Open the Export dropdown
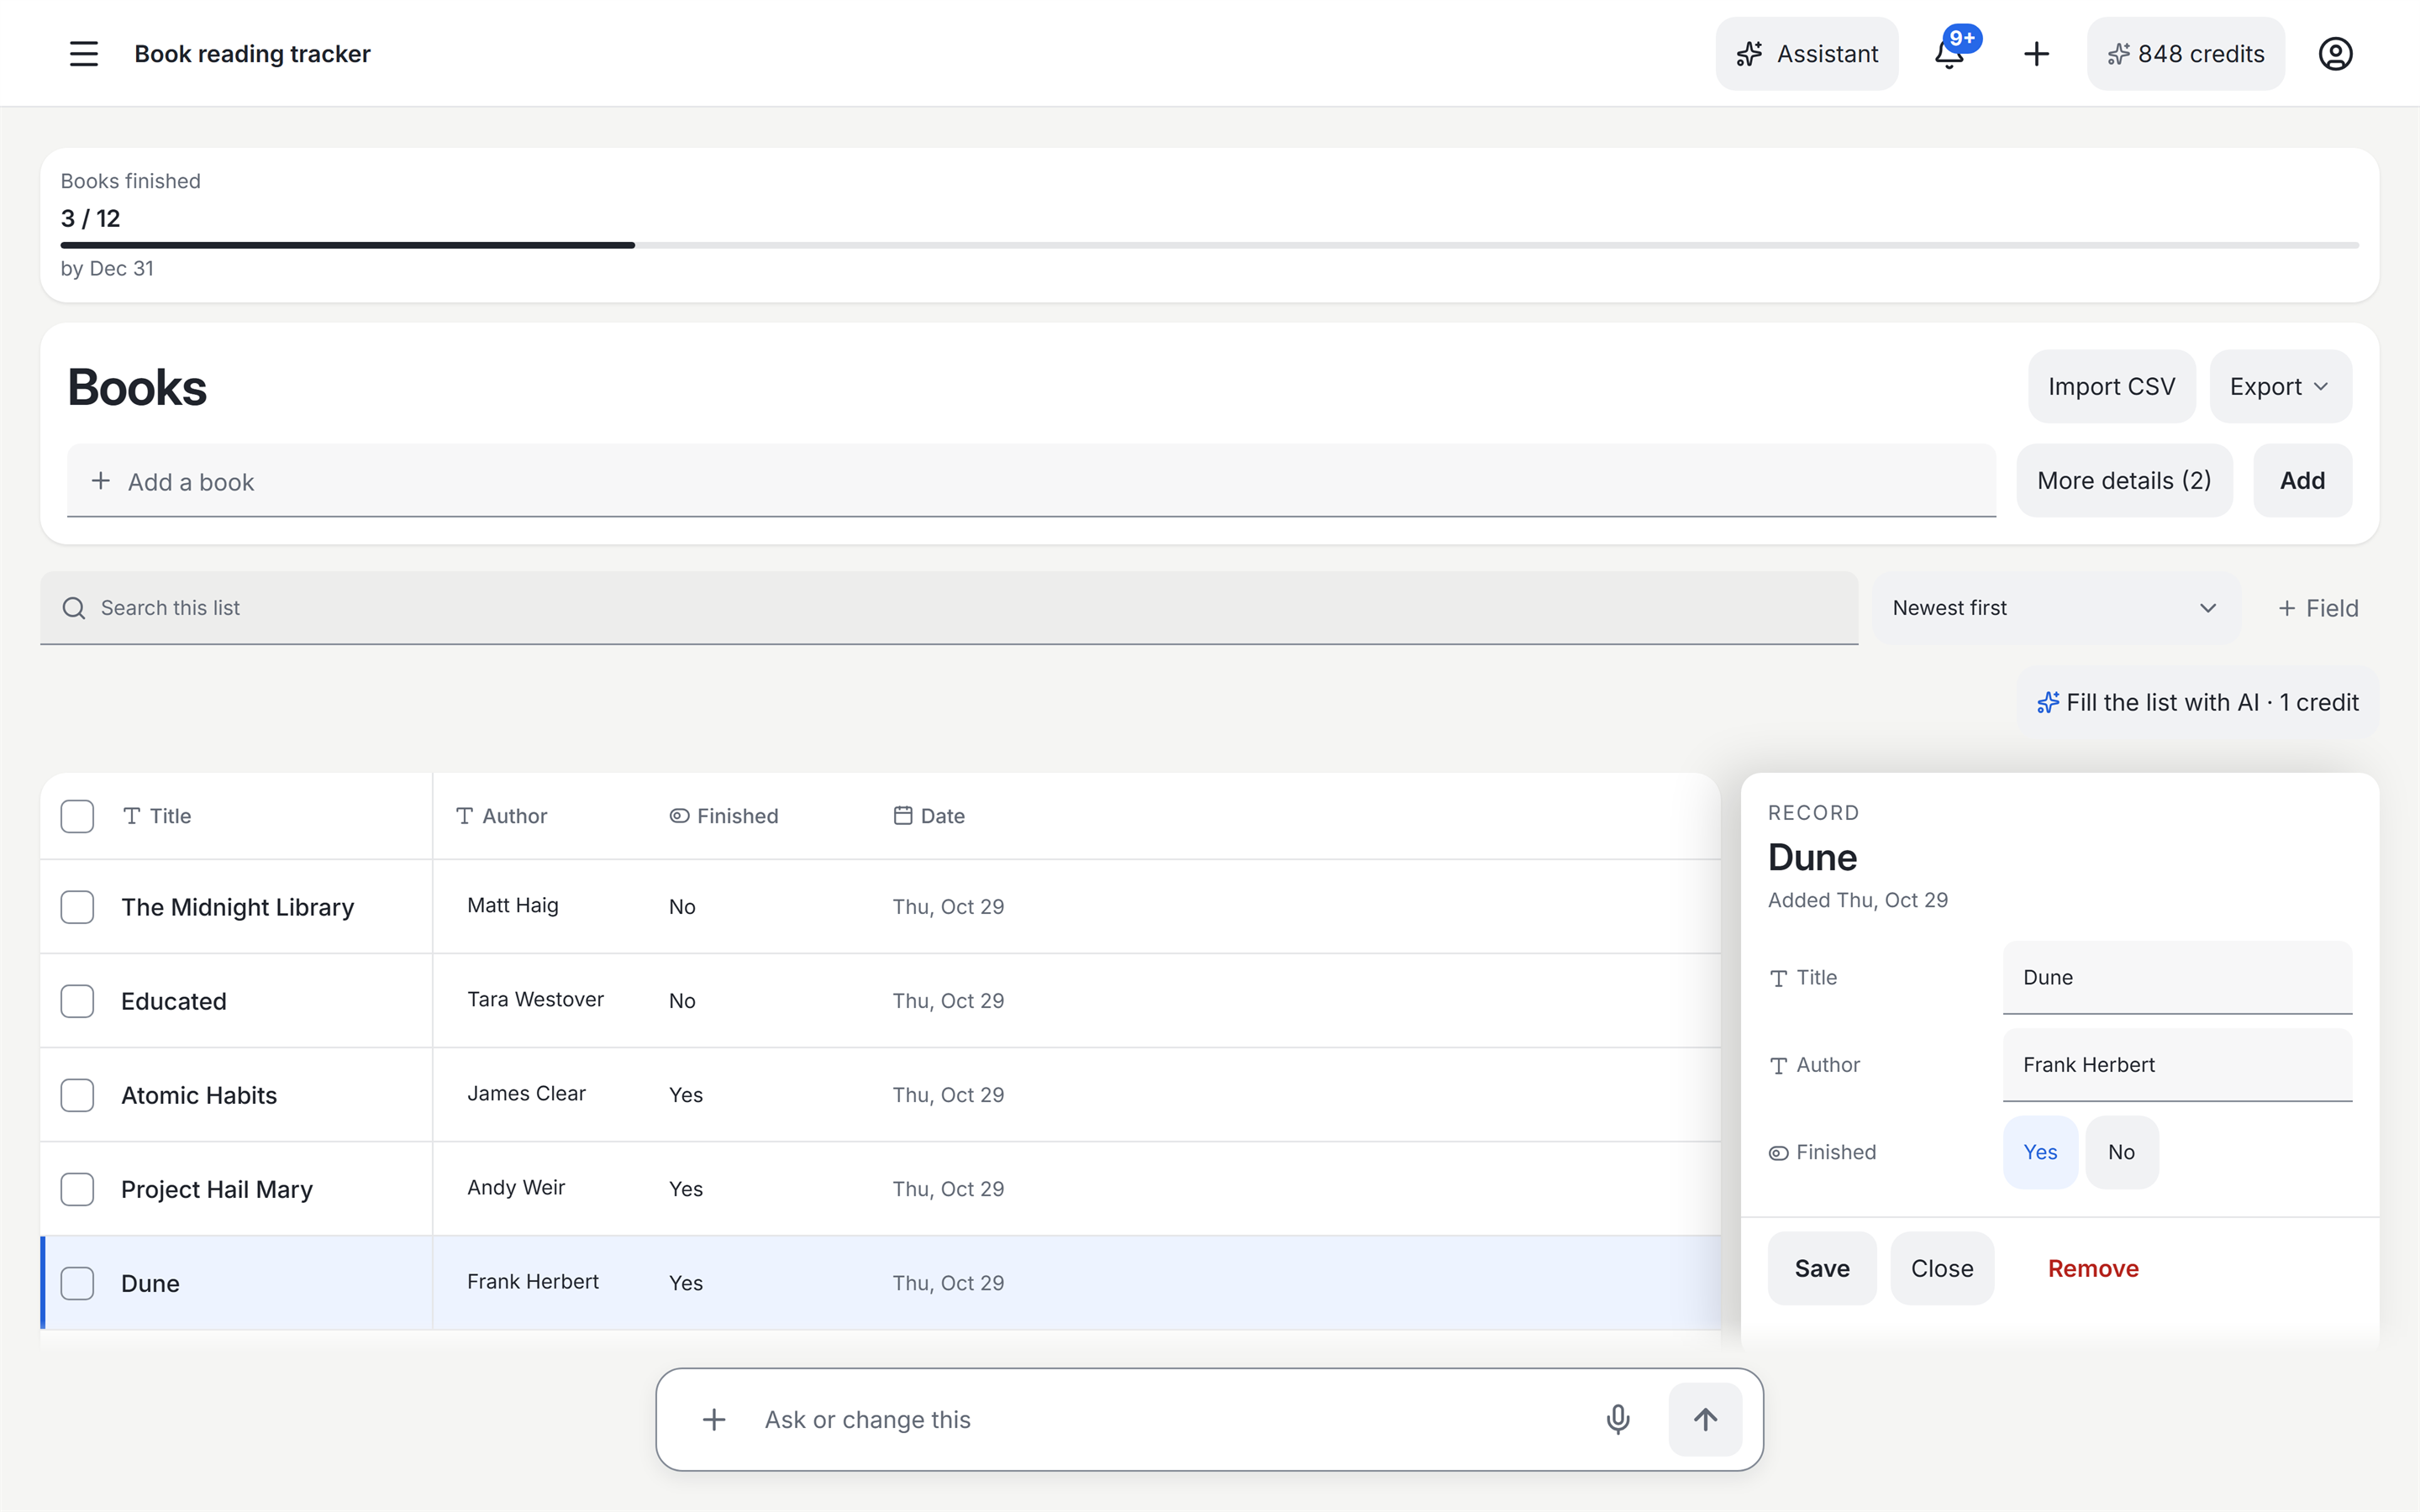 pyautogui.click(x=2280, y=386)
